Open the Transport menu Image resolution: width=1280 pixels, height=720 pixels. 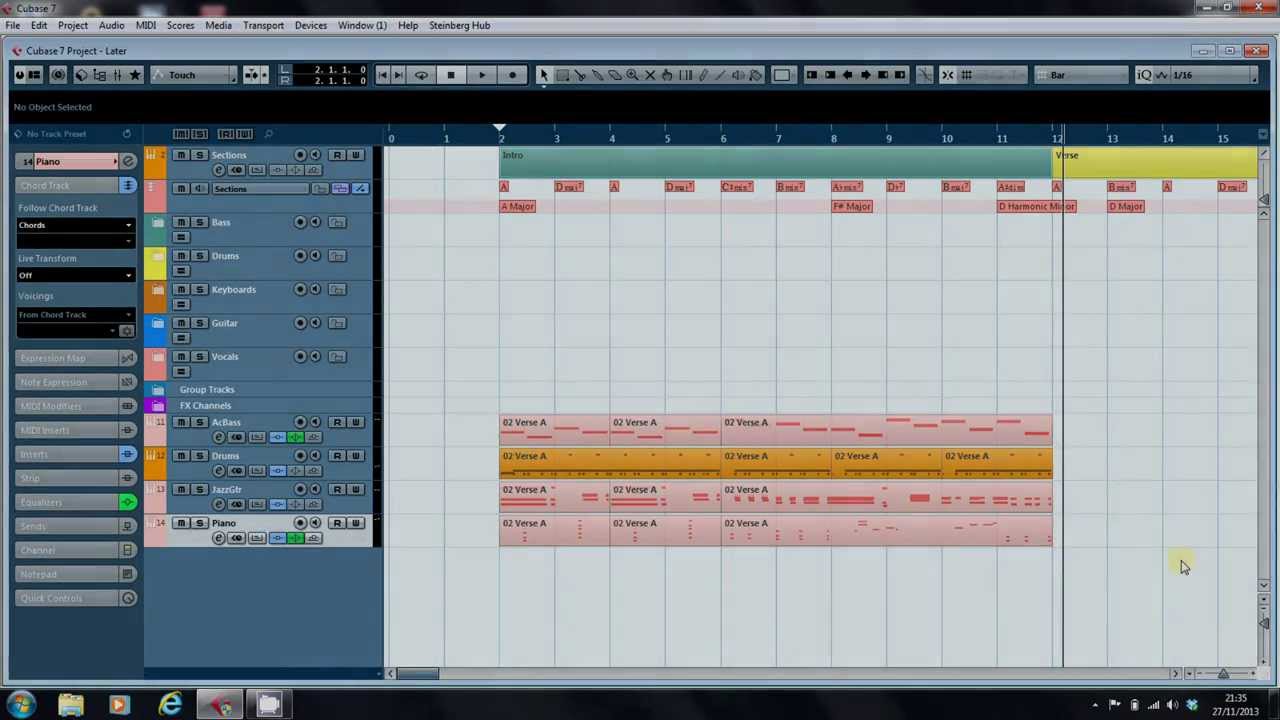[x=263, y=25]
